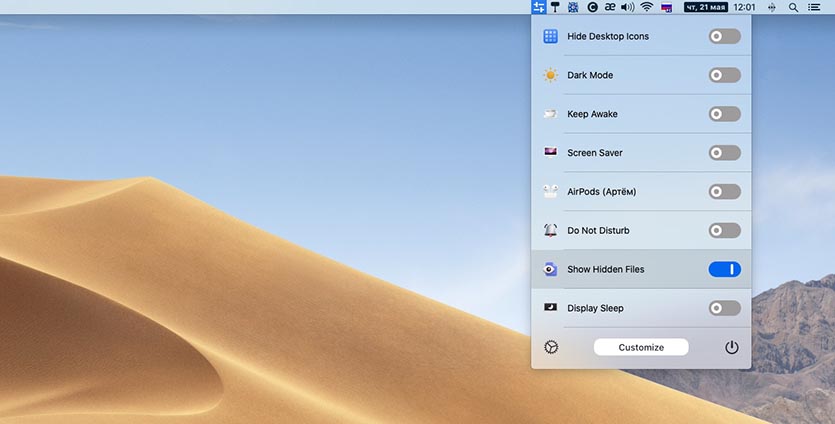Viewport: 835px width, 424px height.
Task: Enable the Display Sleep switch
Action: pos(724,308)
